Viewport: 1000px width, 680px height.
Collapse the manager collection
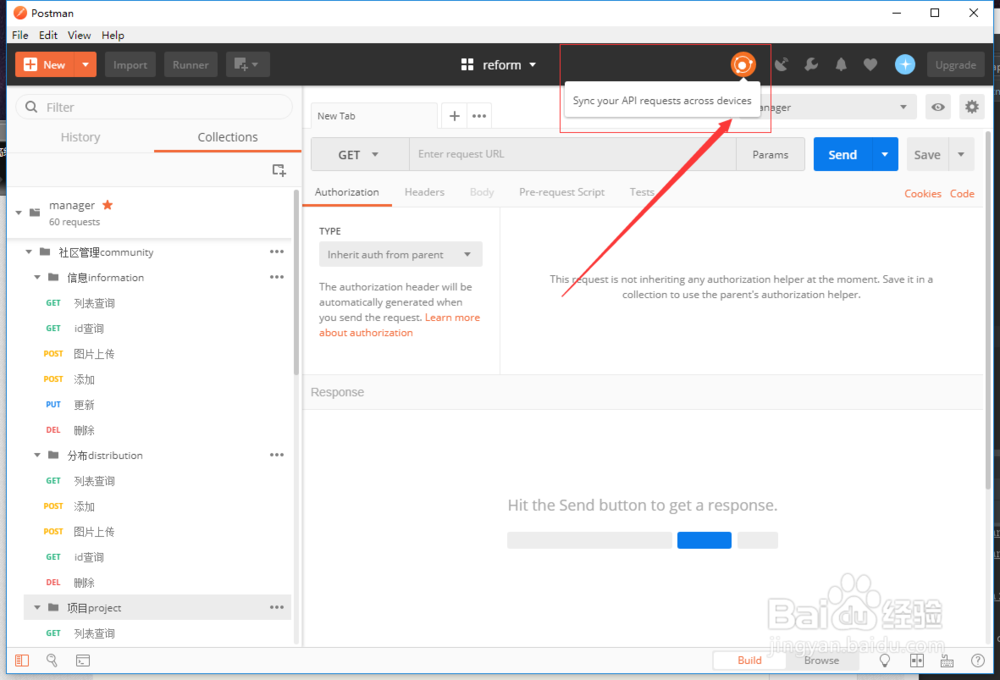[x=17, y=213]
